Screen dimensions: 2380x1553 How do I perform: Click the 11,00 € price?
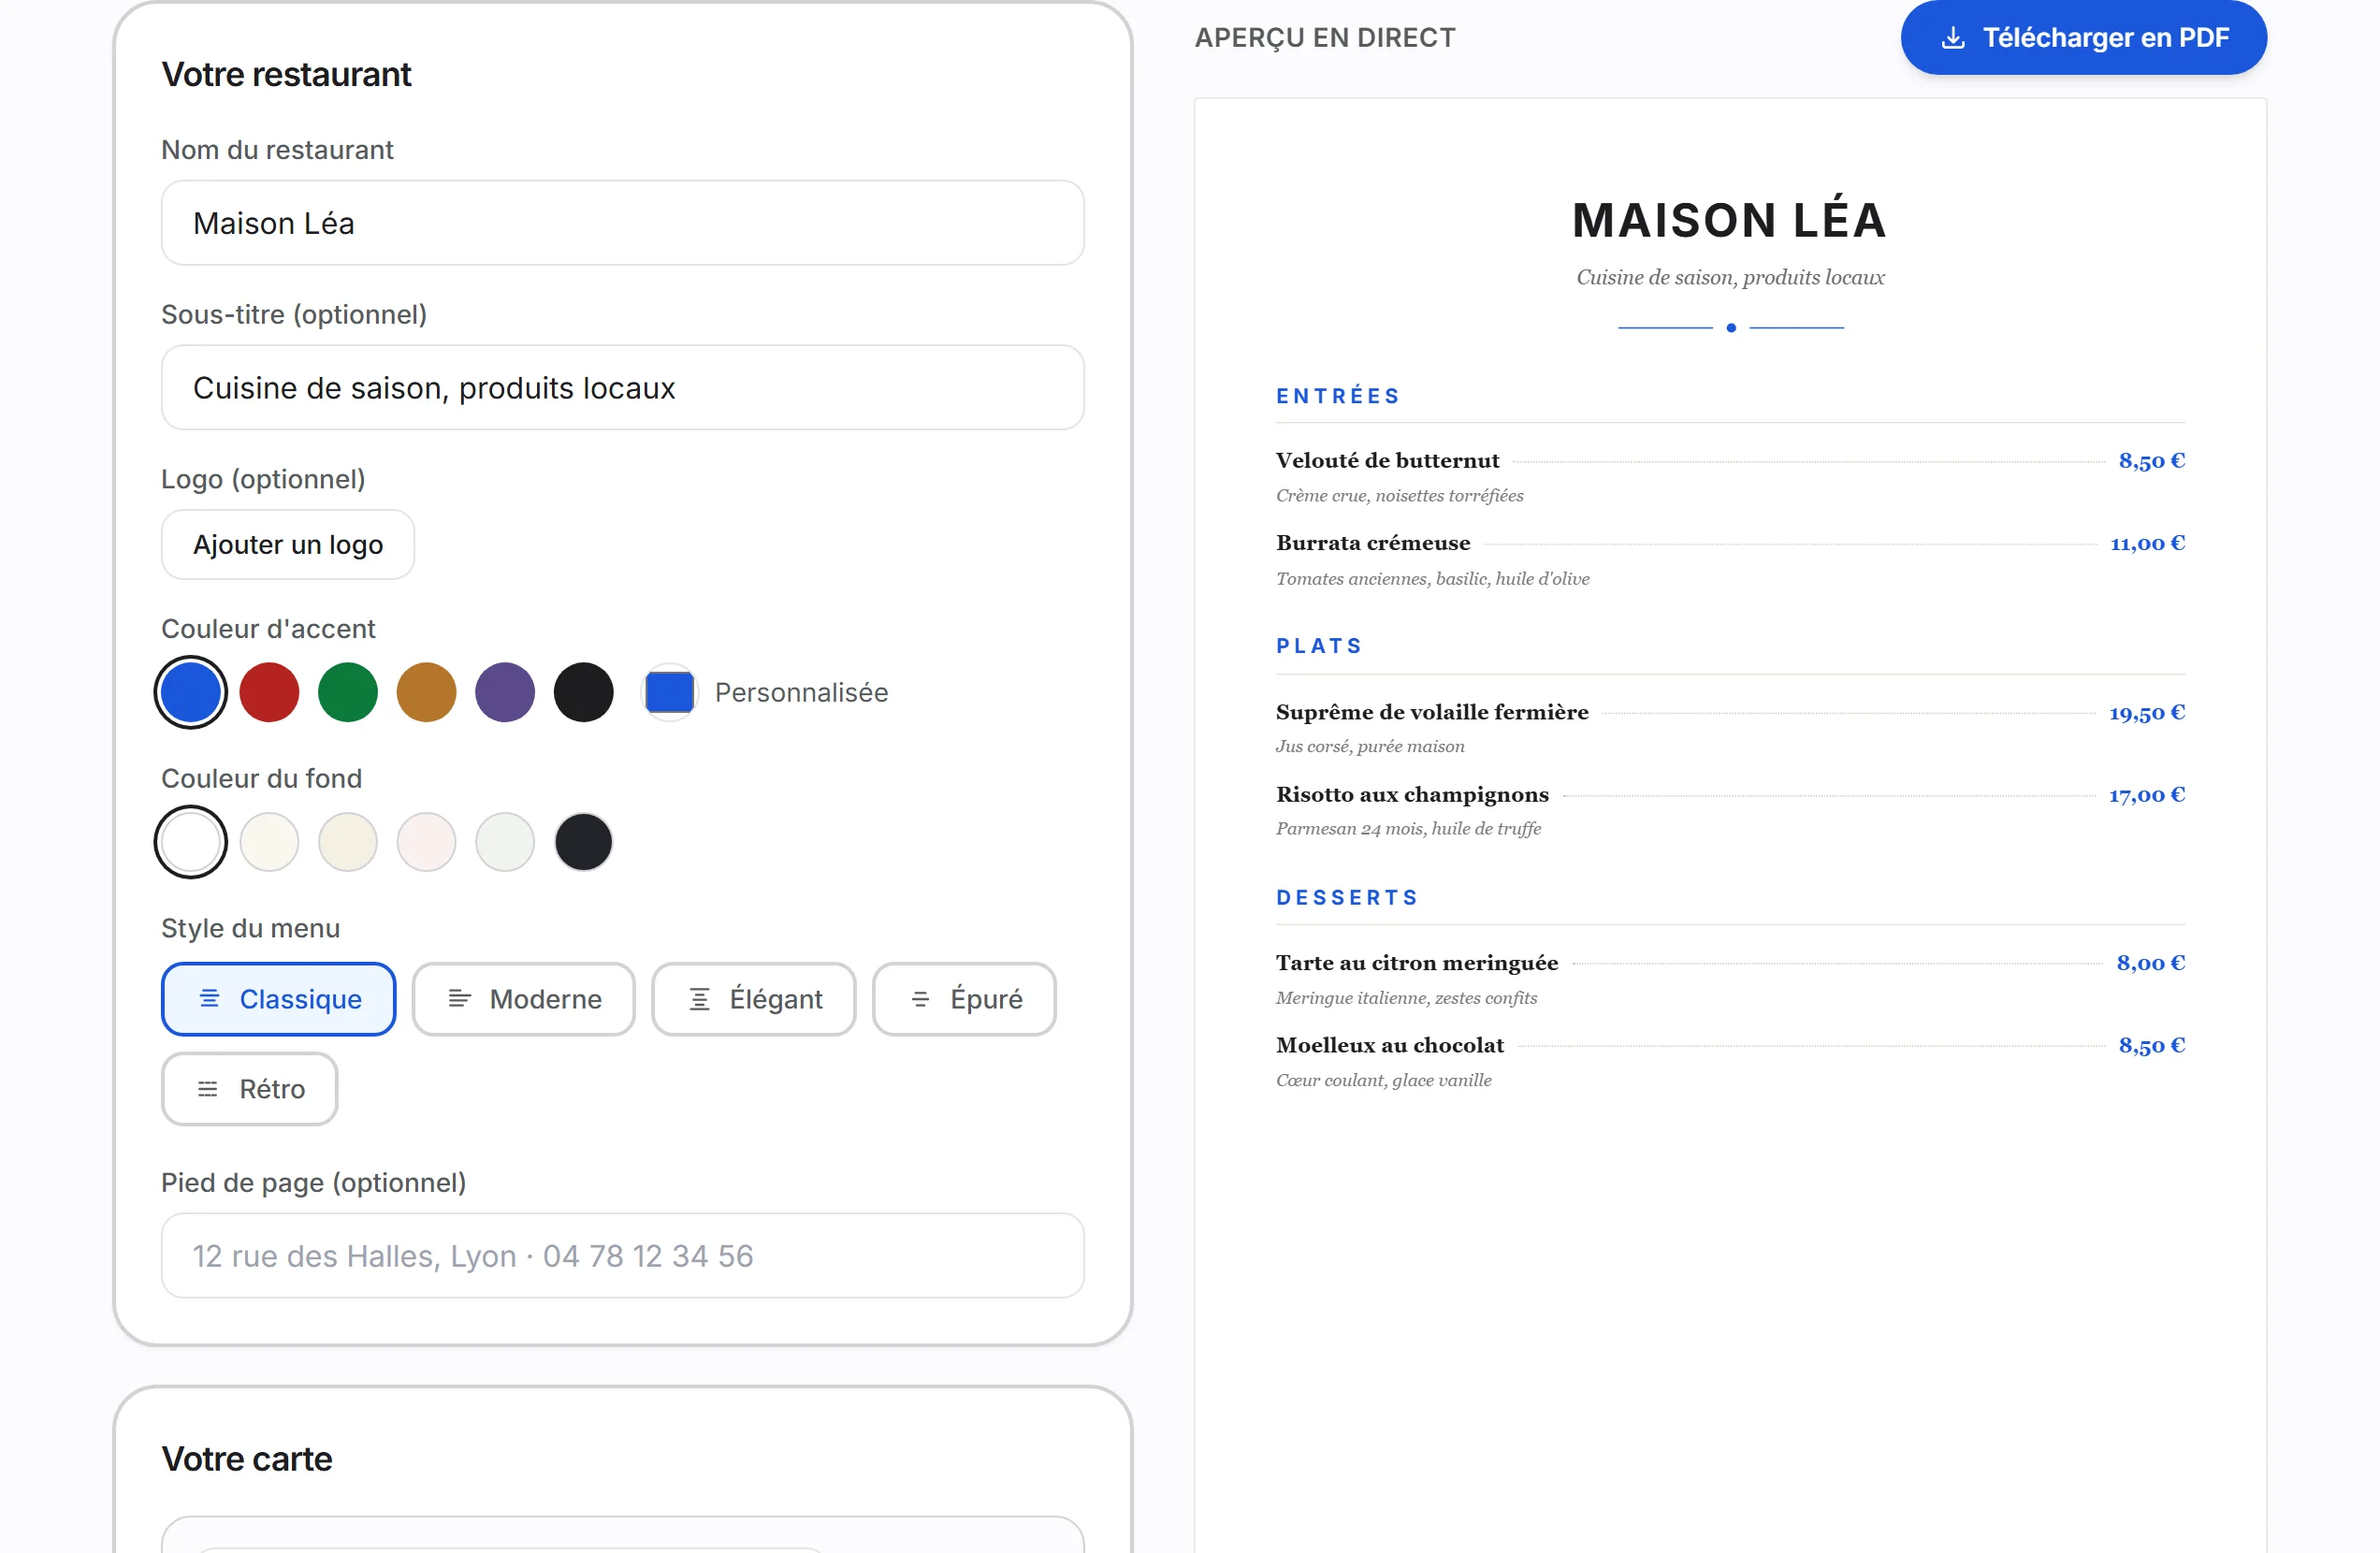point(2147,543)
